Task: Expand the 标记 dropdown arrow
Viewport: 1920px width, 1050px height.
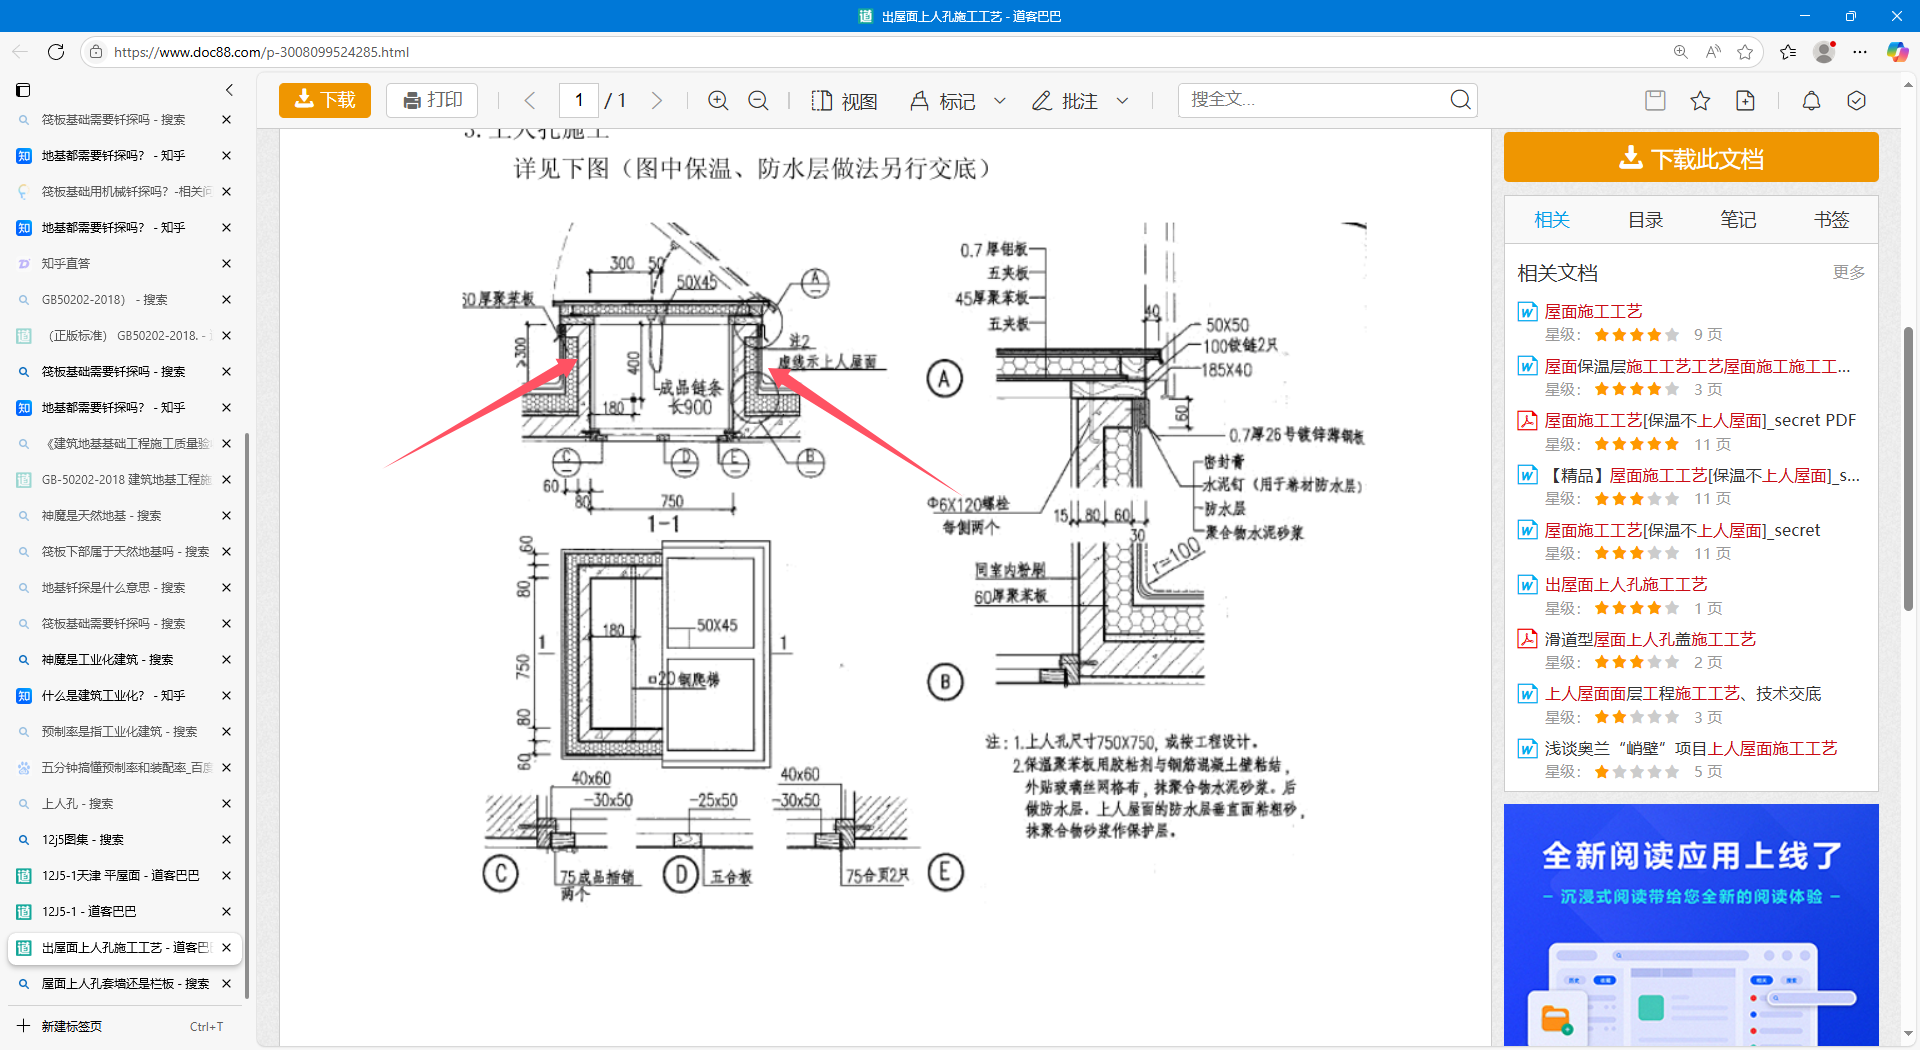Action: point(1000,101)
